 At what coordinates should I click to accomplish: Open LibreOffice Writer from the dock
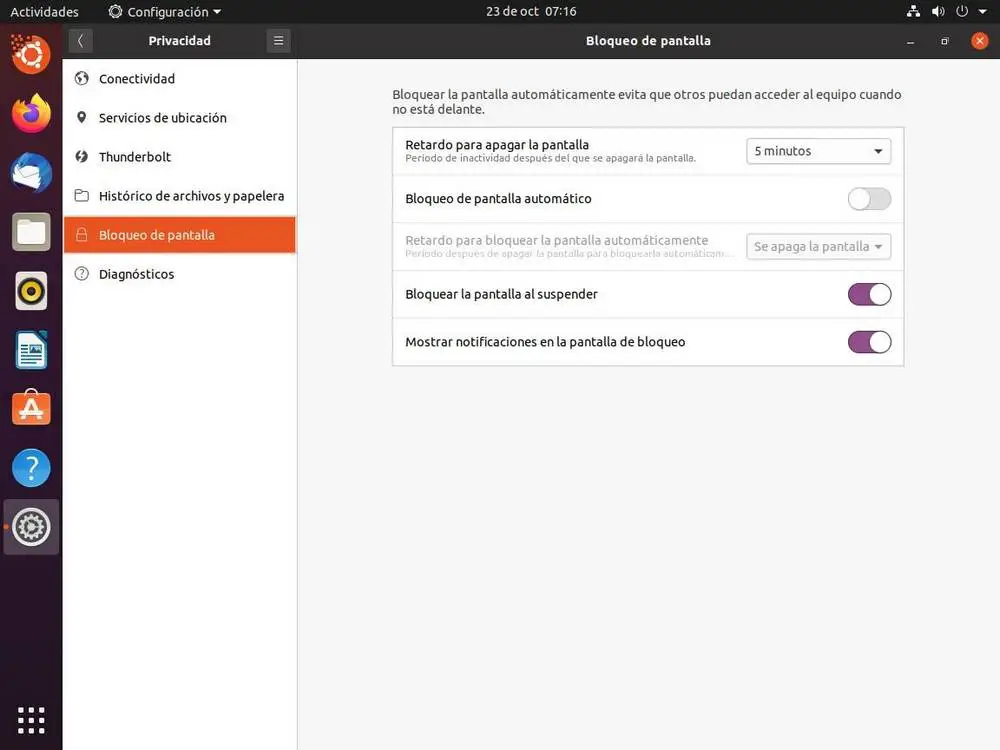31,349
